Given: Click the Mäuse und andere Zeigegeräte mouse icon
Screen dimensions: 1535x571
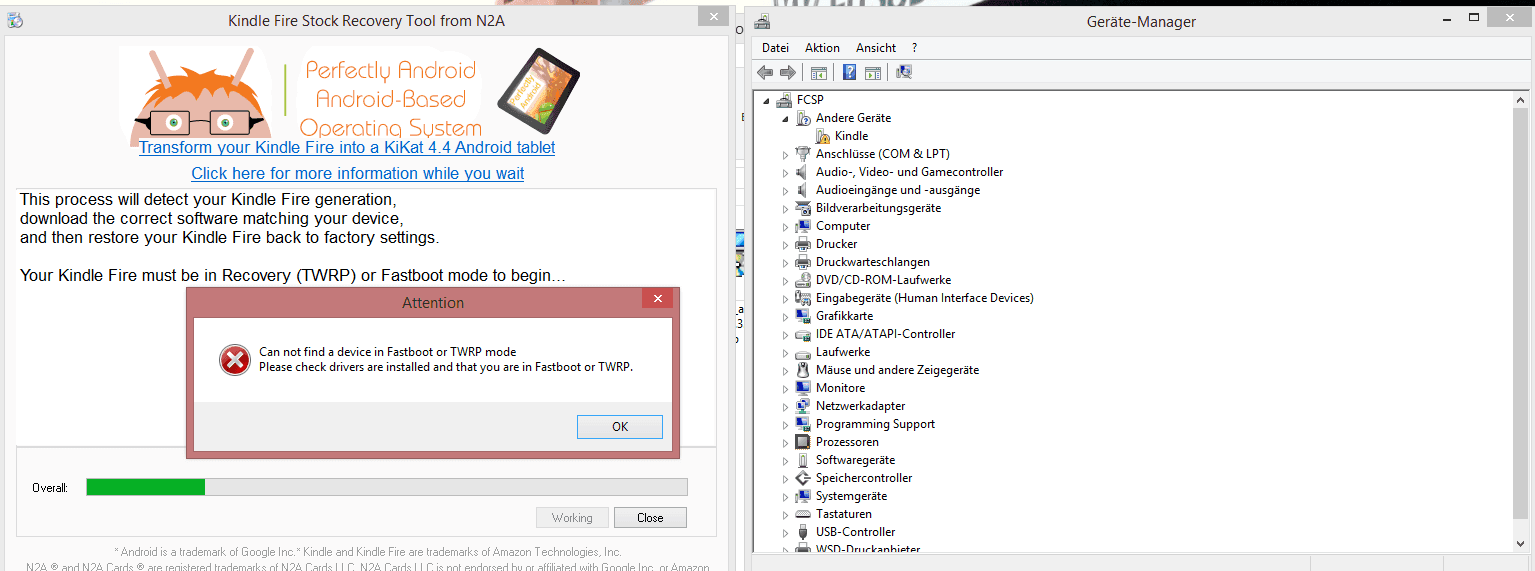Looking at the screenshot, I should [x=803, y=370].
